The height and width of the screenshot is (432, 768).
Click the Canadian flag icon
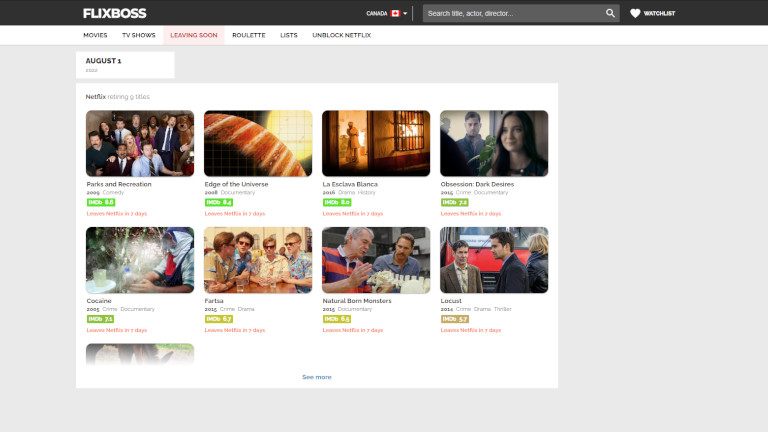(395, 13)
